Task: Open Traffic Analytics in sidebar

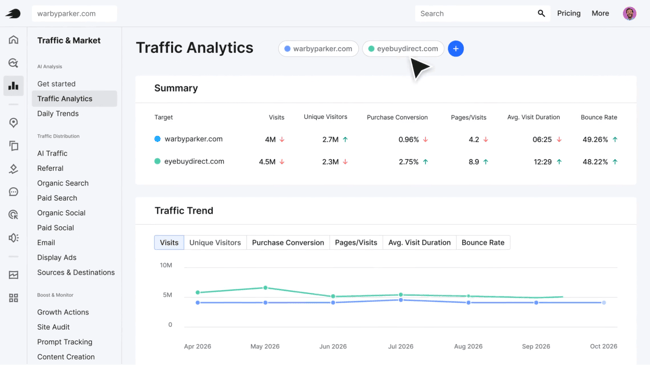Action: pos(74,99)
